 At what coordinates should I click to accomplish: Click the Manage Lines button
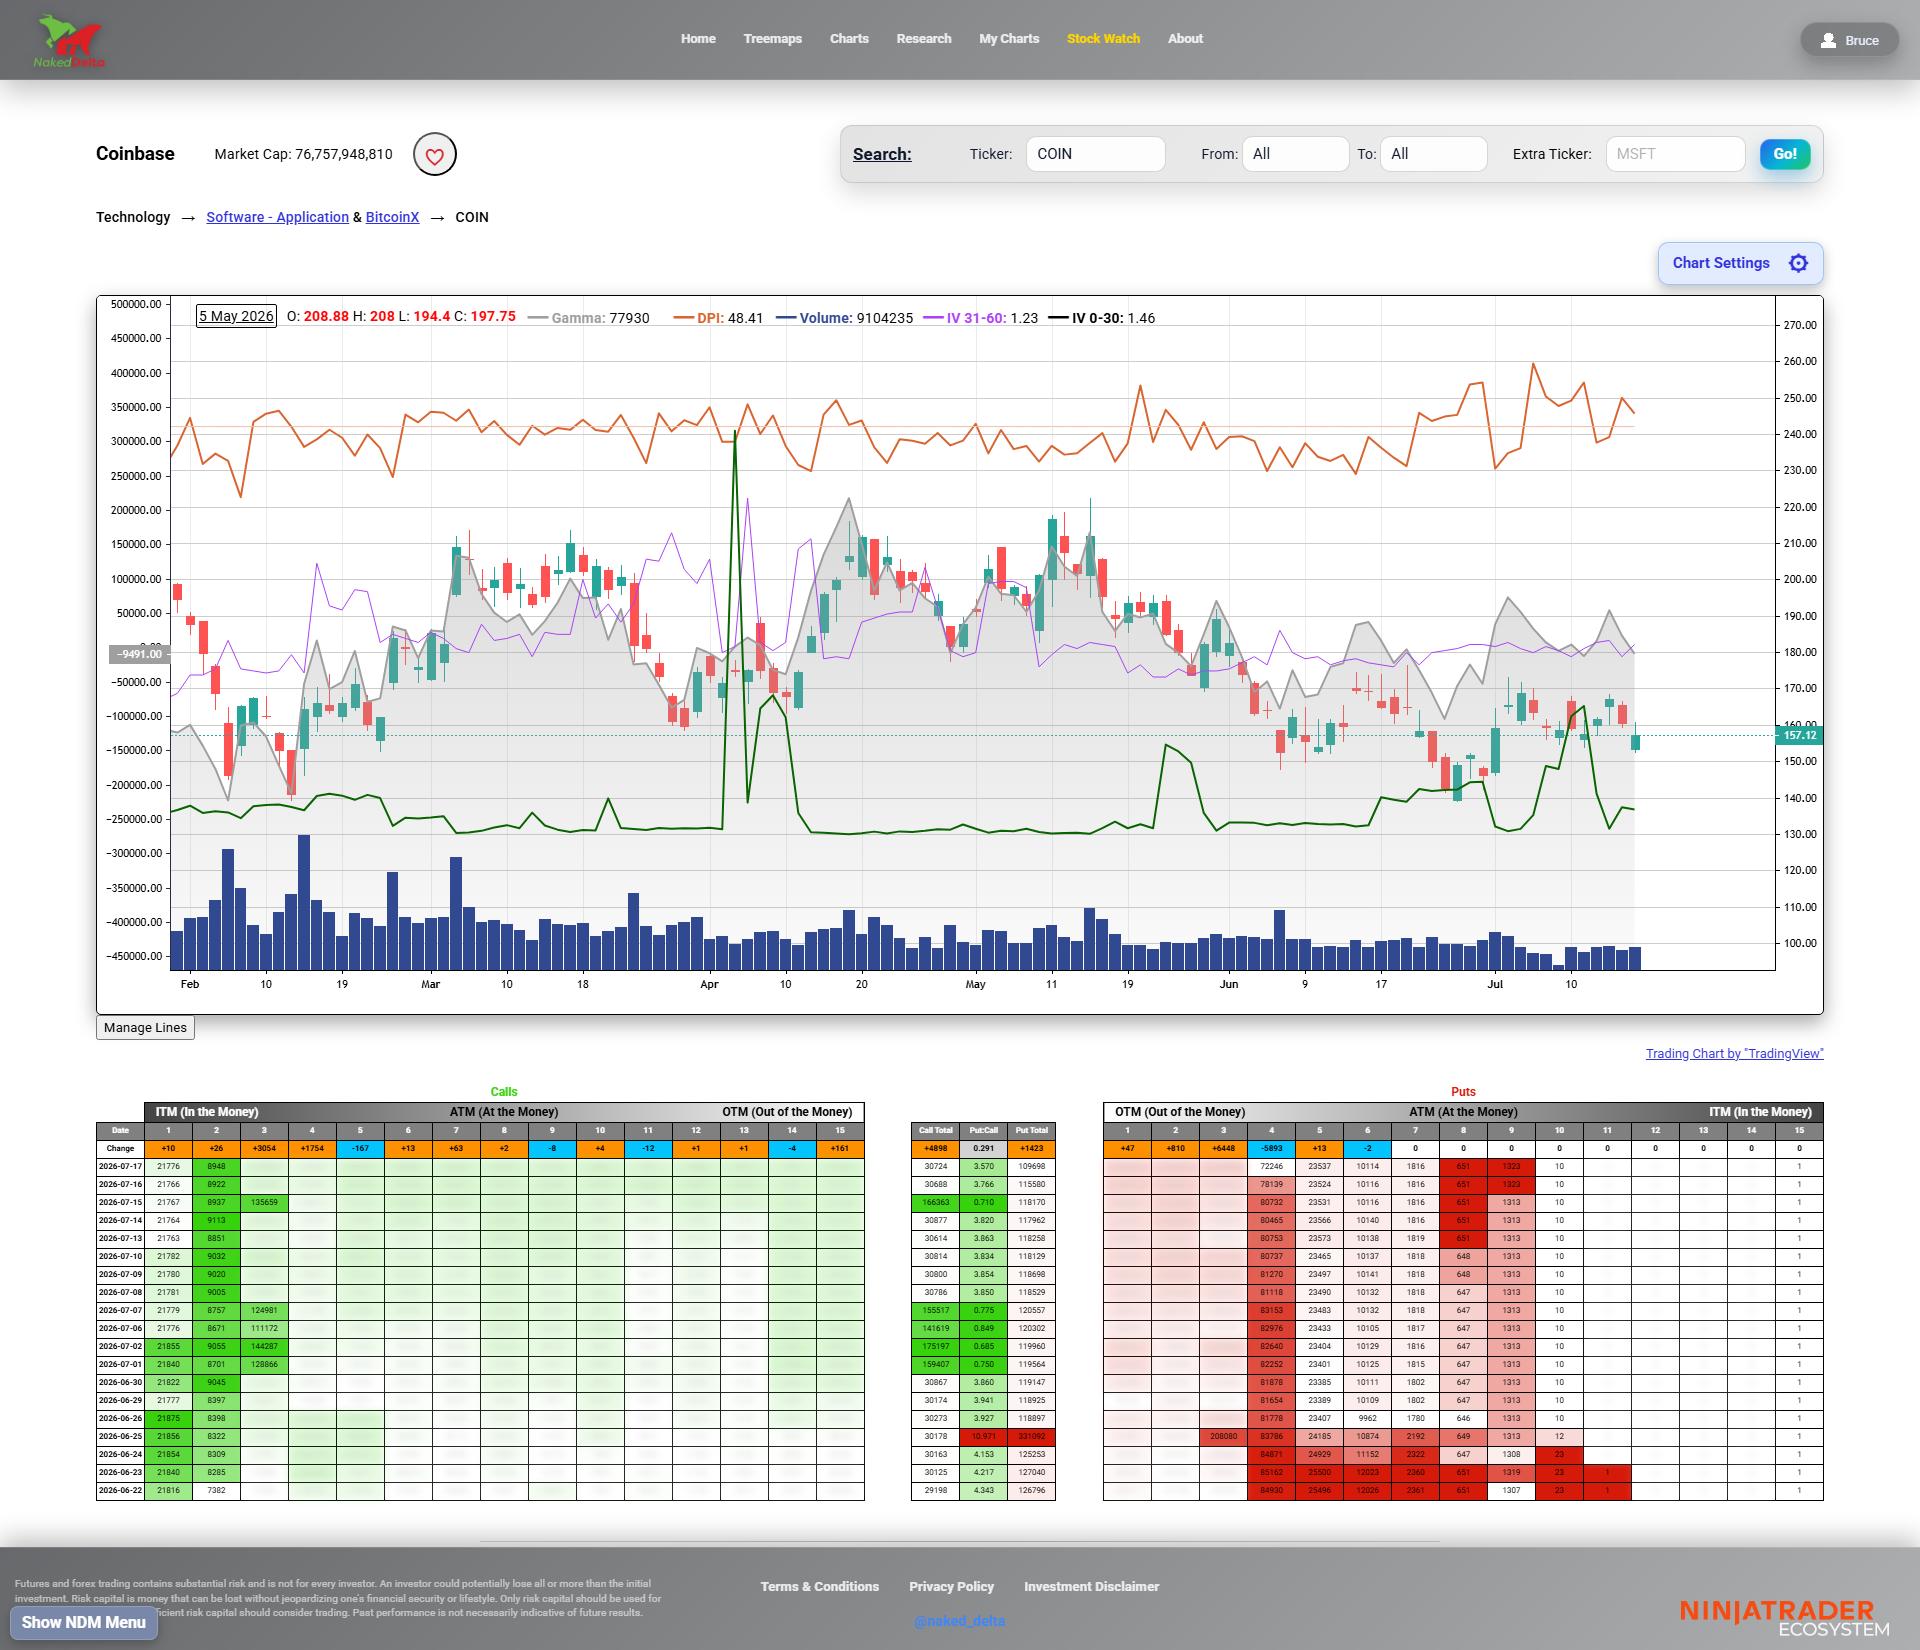pos(145,1028)
